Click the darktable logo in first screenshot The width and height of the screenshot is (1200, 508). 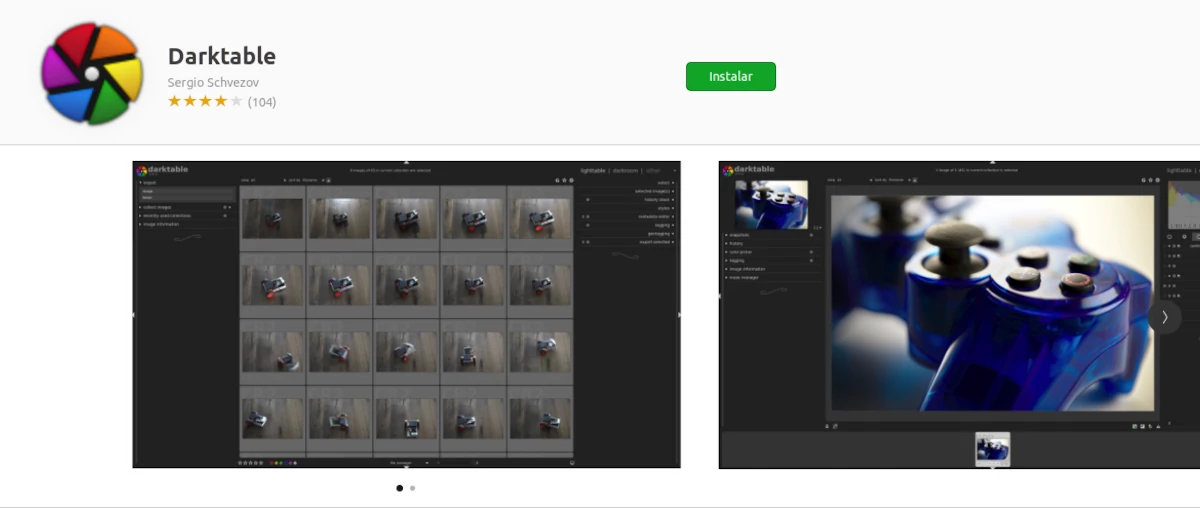(162, 170)
